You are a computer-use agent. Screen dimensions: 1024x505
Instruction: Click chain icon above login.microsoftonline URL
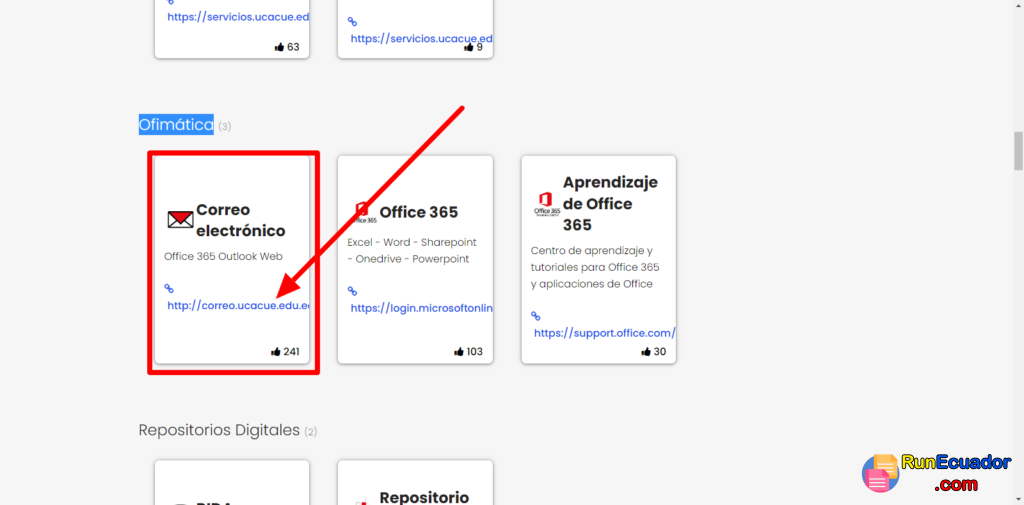coord(352,291)
